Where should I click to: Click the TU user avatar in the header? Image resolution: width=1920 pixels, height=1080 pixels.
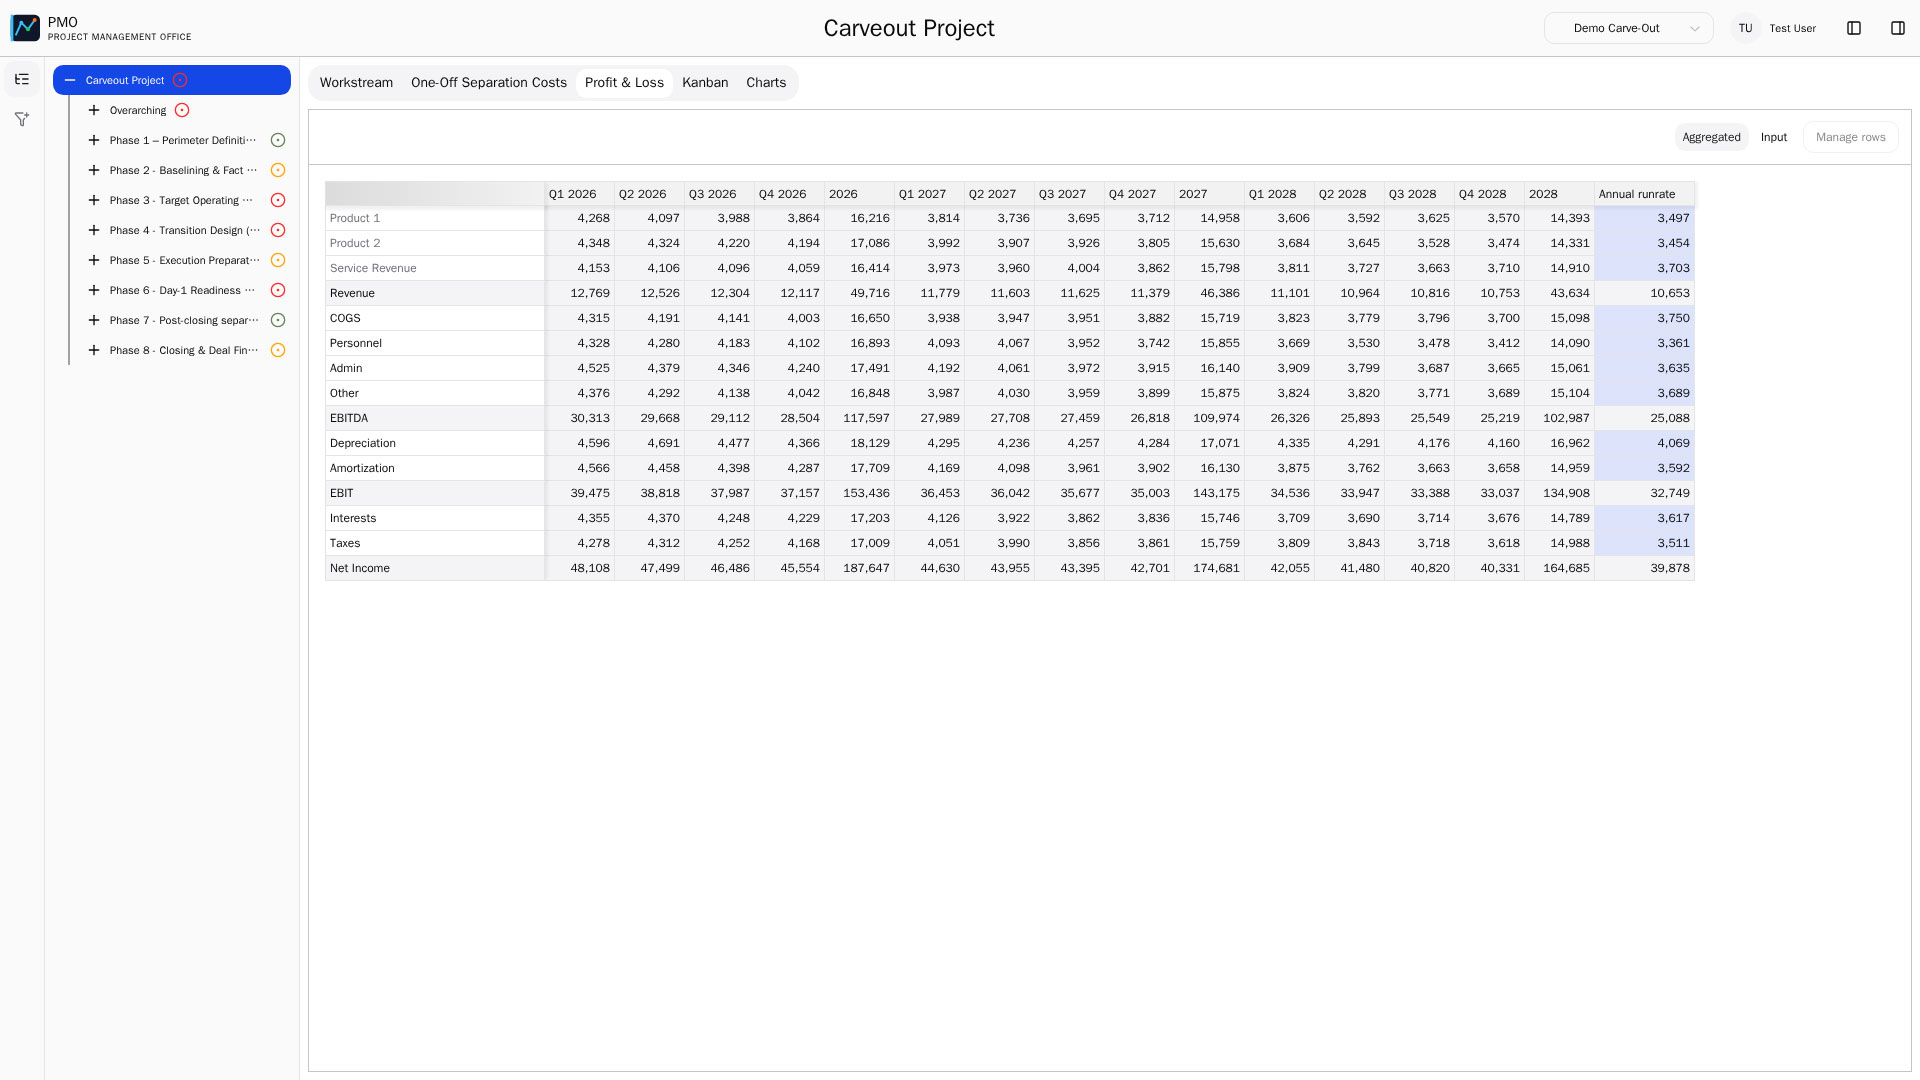1745,28
